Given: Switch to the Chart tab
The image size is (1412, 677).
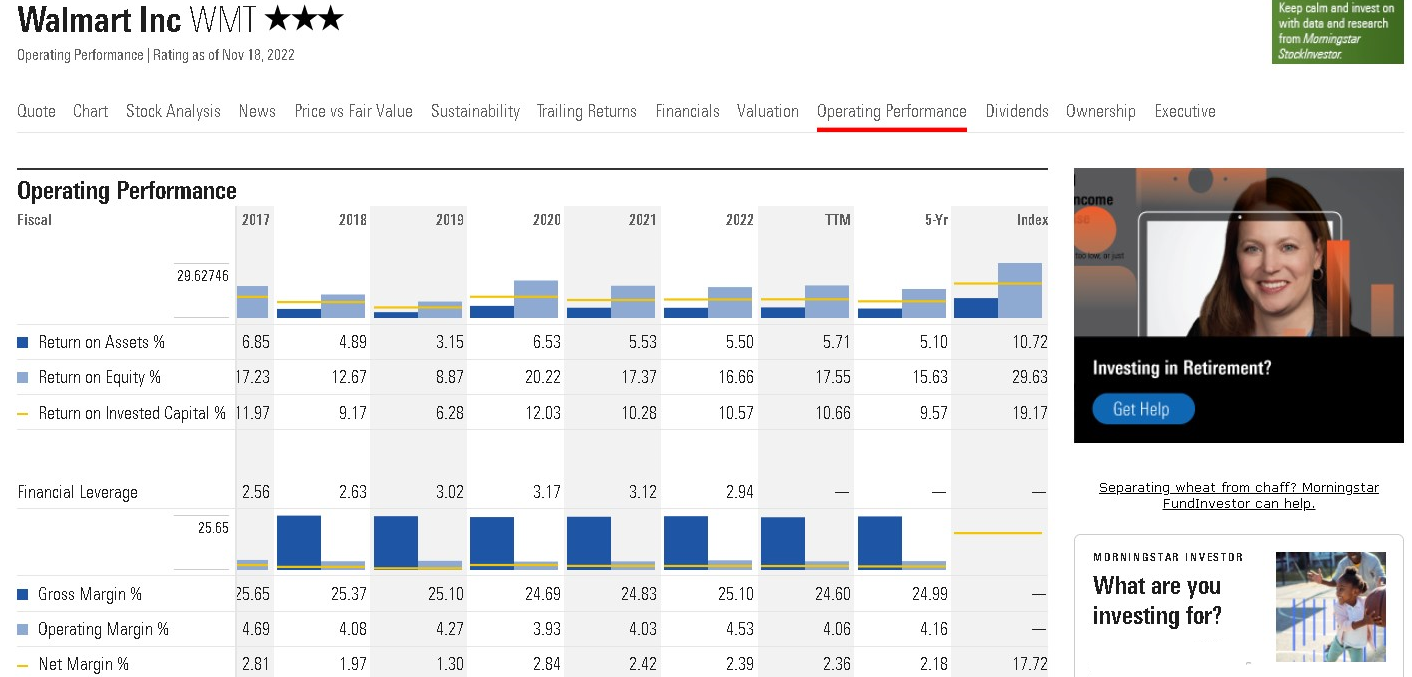Looking at the screenshot, I should click(x=90, y=111).
